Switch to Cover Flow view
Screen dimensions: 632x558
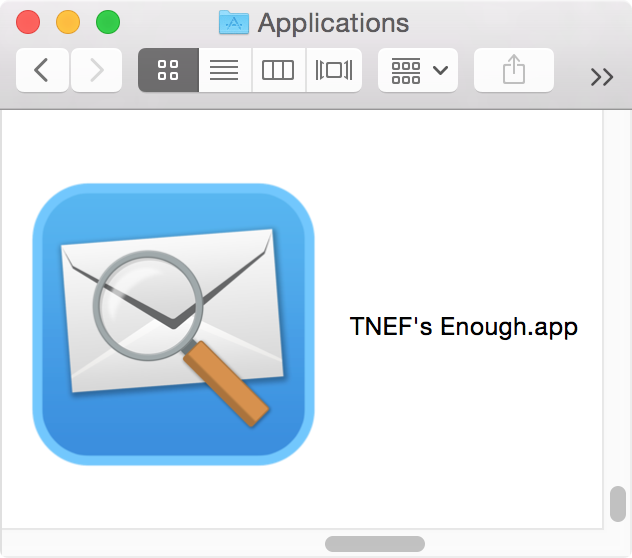[x=334, y=70]
